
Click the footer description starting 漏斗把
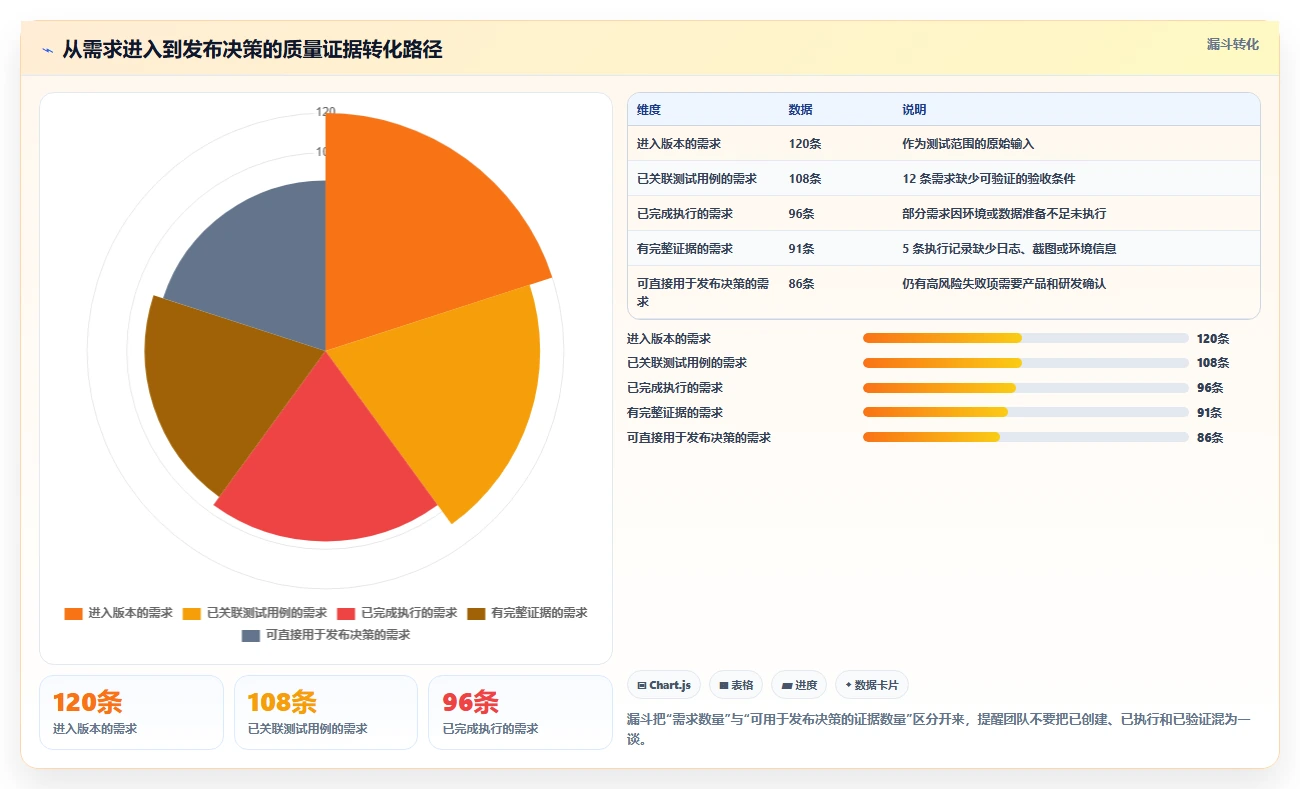coord(939,729)
